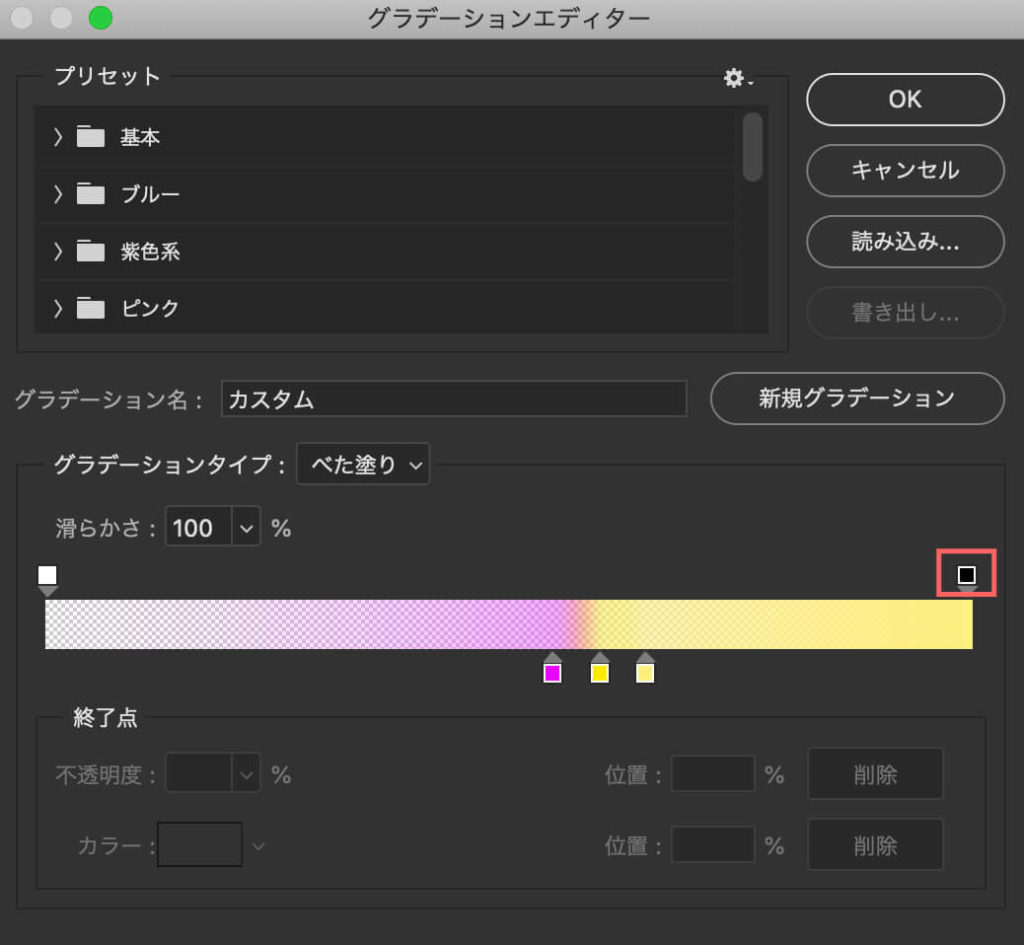Image resolution: width=1024 pixels, height=945 pixels.
Task: Click the 新規グラデーション button
Action: (857, 398)
